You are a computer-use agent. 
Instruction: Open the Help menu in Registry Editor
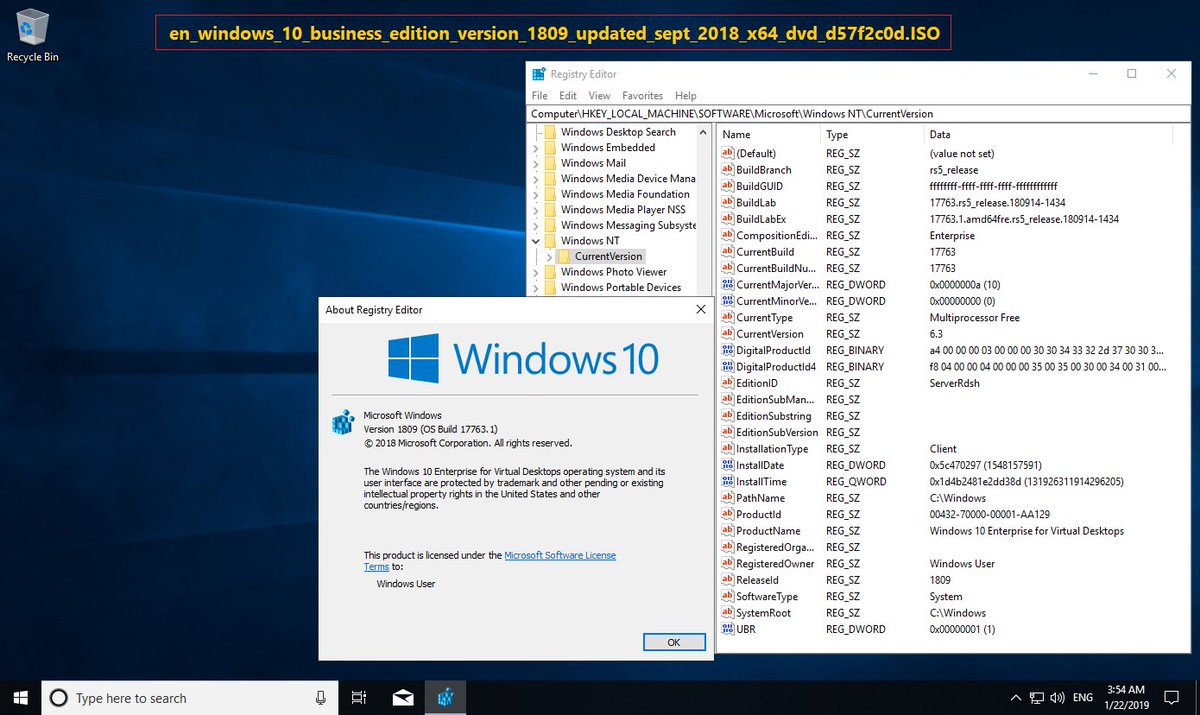click(x=685, y=96)
